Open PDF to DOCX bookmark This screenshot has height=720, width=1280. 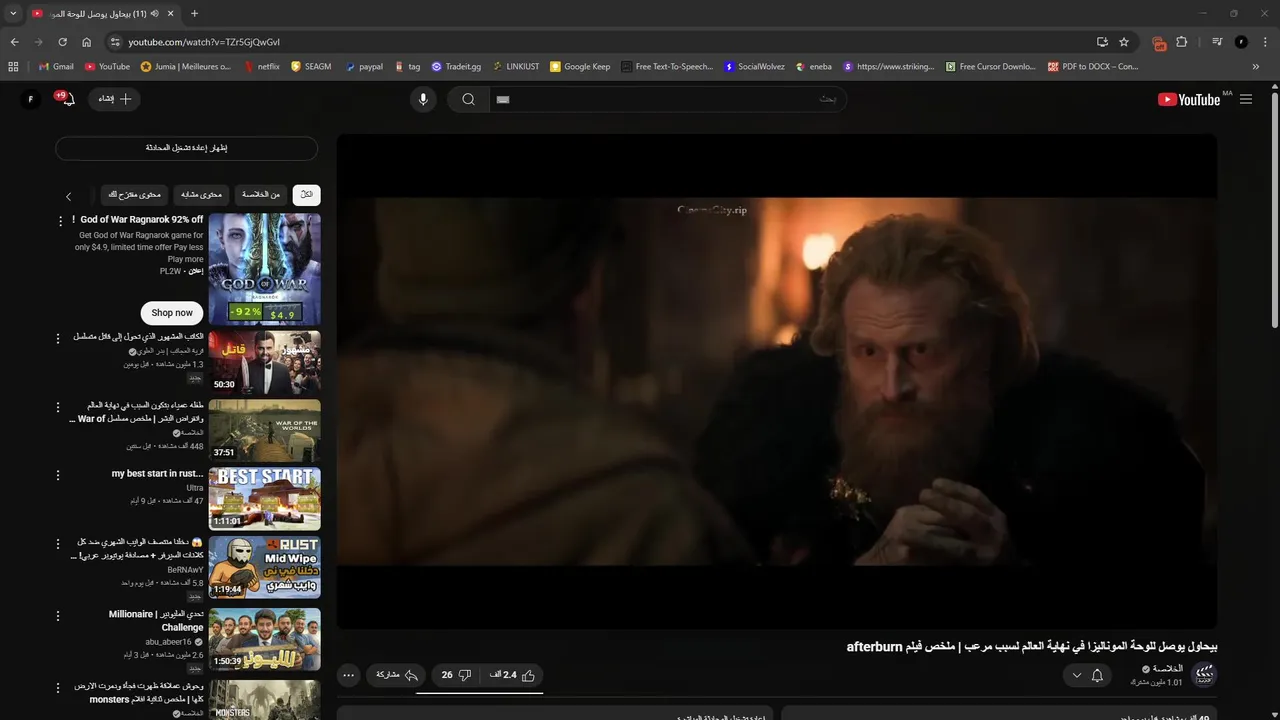pyautogui.click(x=1093, y=67)
